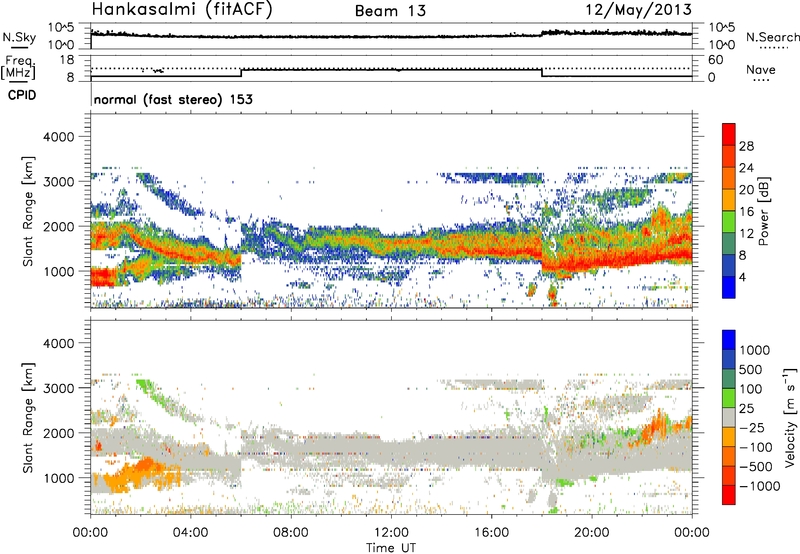Click the 60 tick on Nave axis

[716, 60]
